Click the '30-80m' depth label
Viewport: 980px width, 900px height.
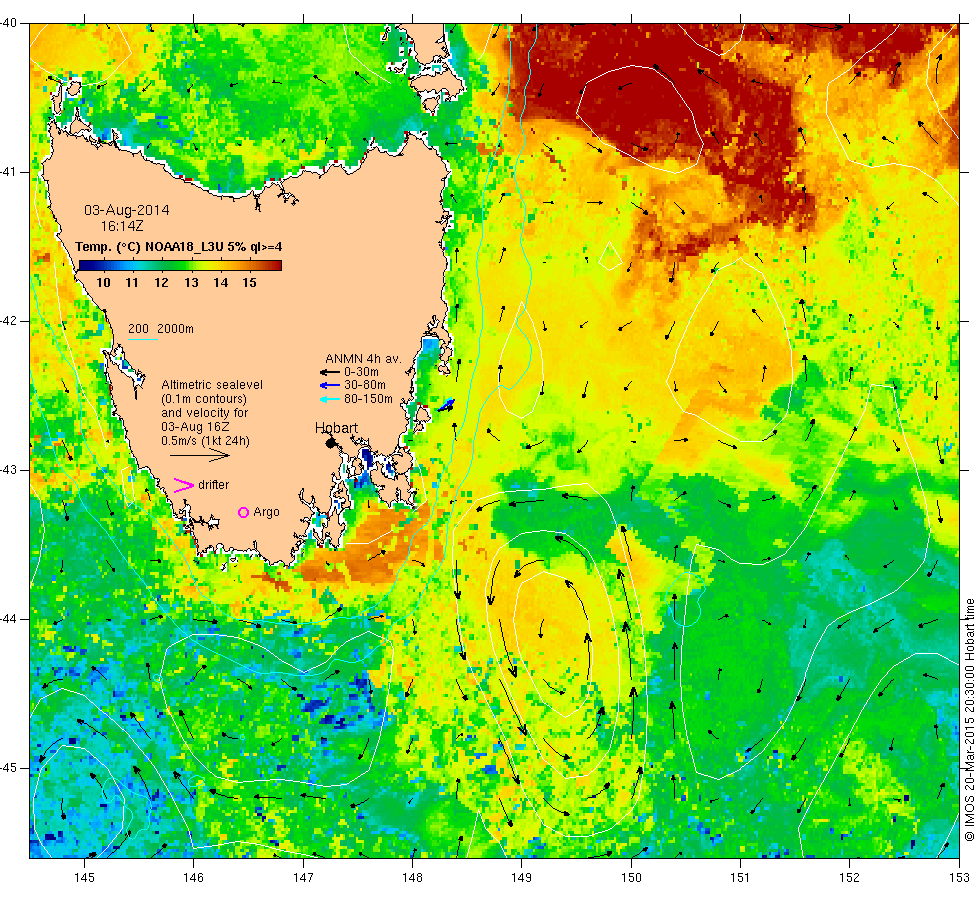[x=364, y=385]
